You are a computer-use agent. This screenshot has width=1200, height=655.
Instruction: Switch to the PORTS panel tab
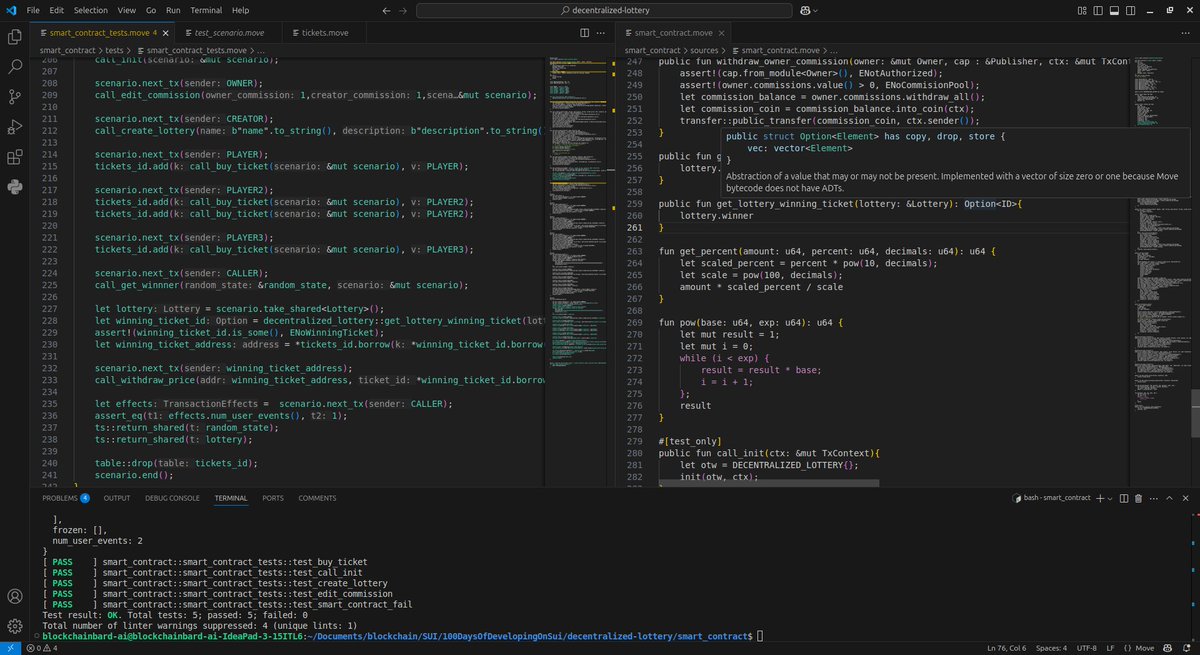(x=272, y=498)
